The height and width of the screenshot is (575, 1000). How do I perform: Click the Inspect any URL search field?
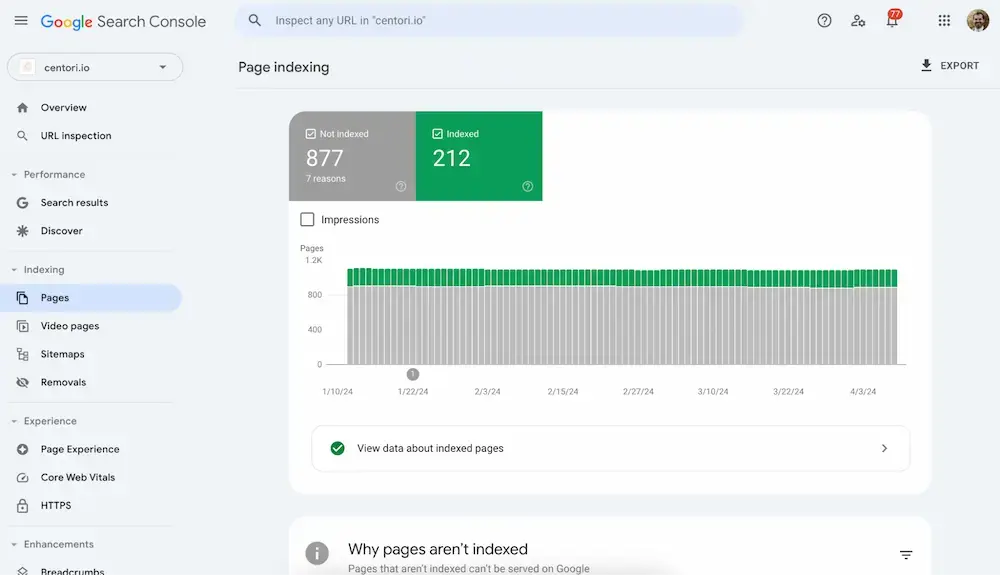[x=490, y=21]
